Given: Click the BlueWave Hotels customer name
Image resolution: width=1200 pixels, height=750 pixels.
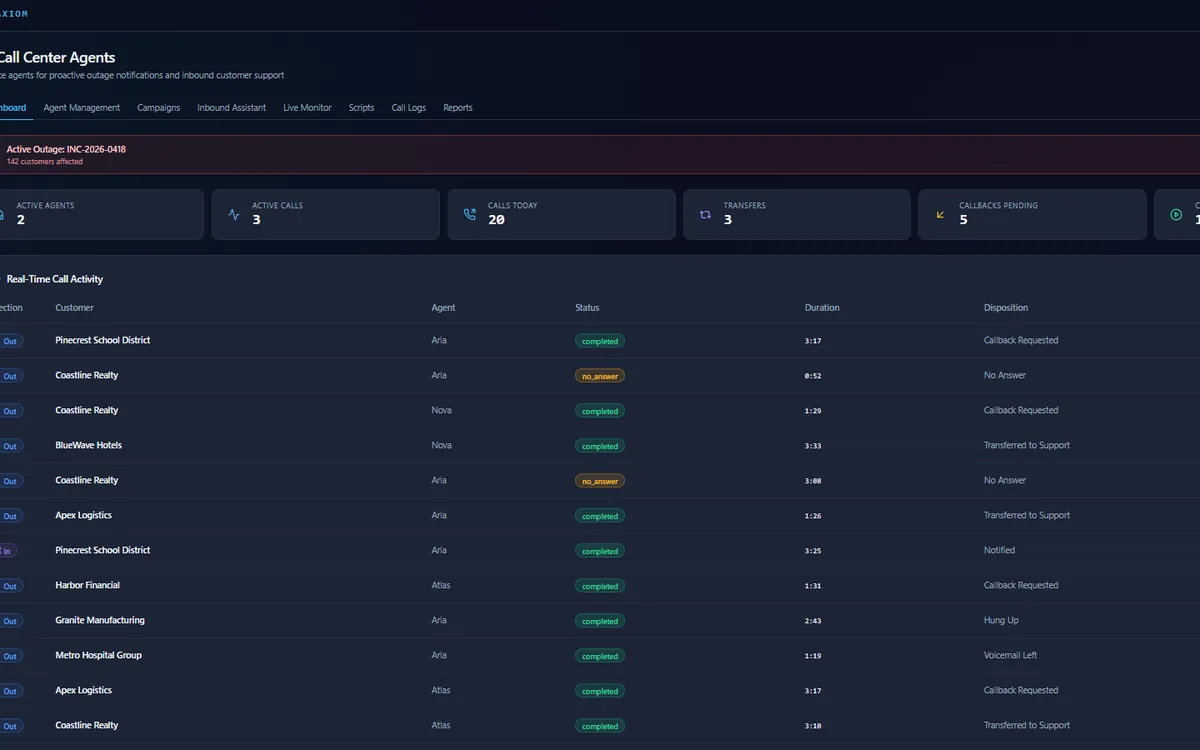Looking at the screenshot, I should (89, 445).
